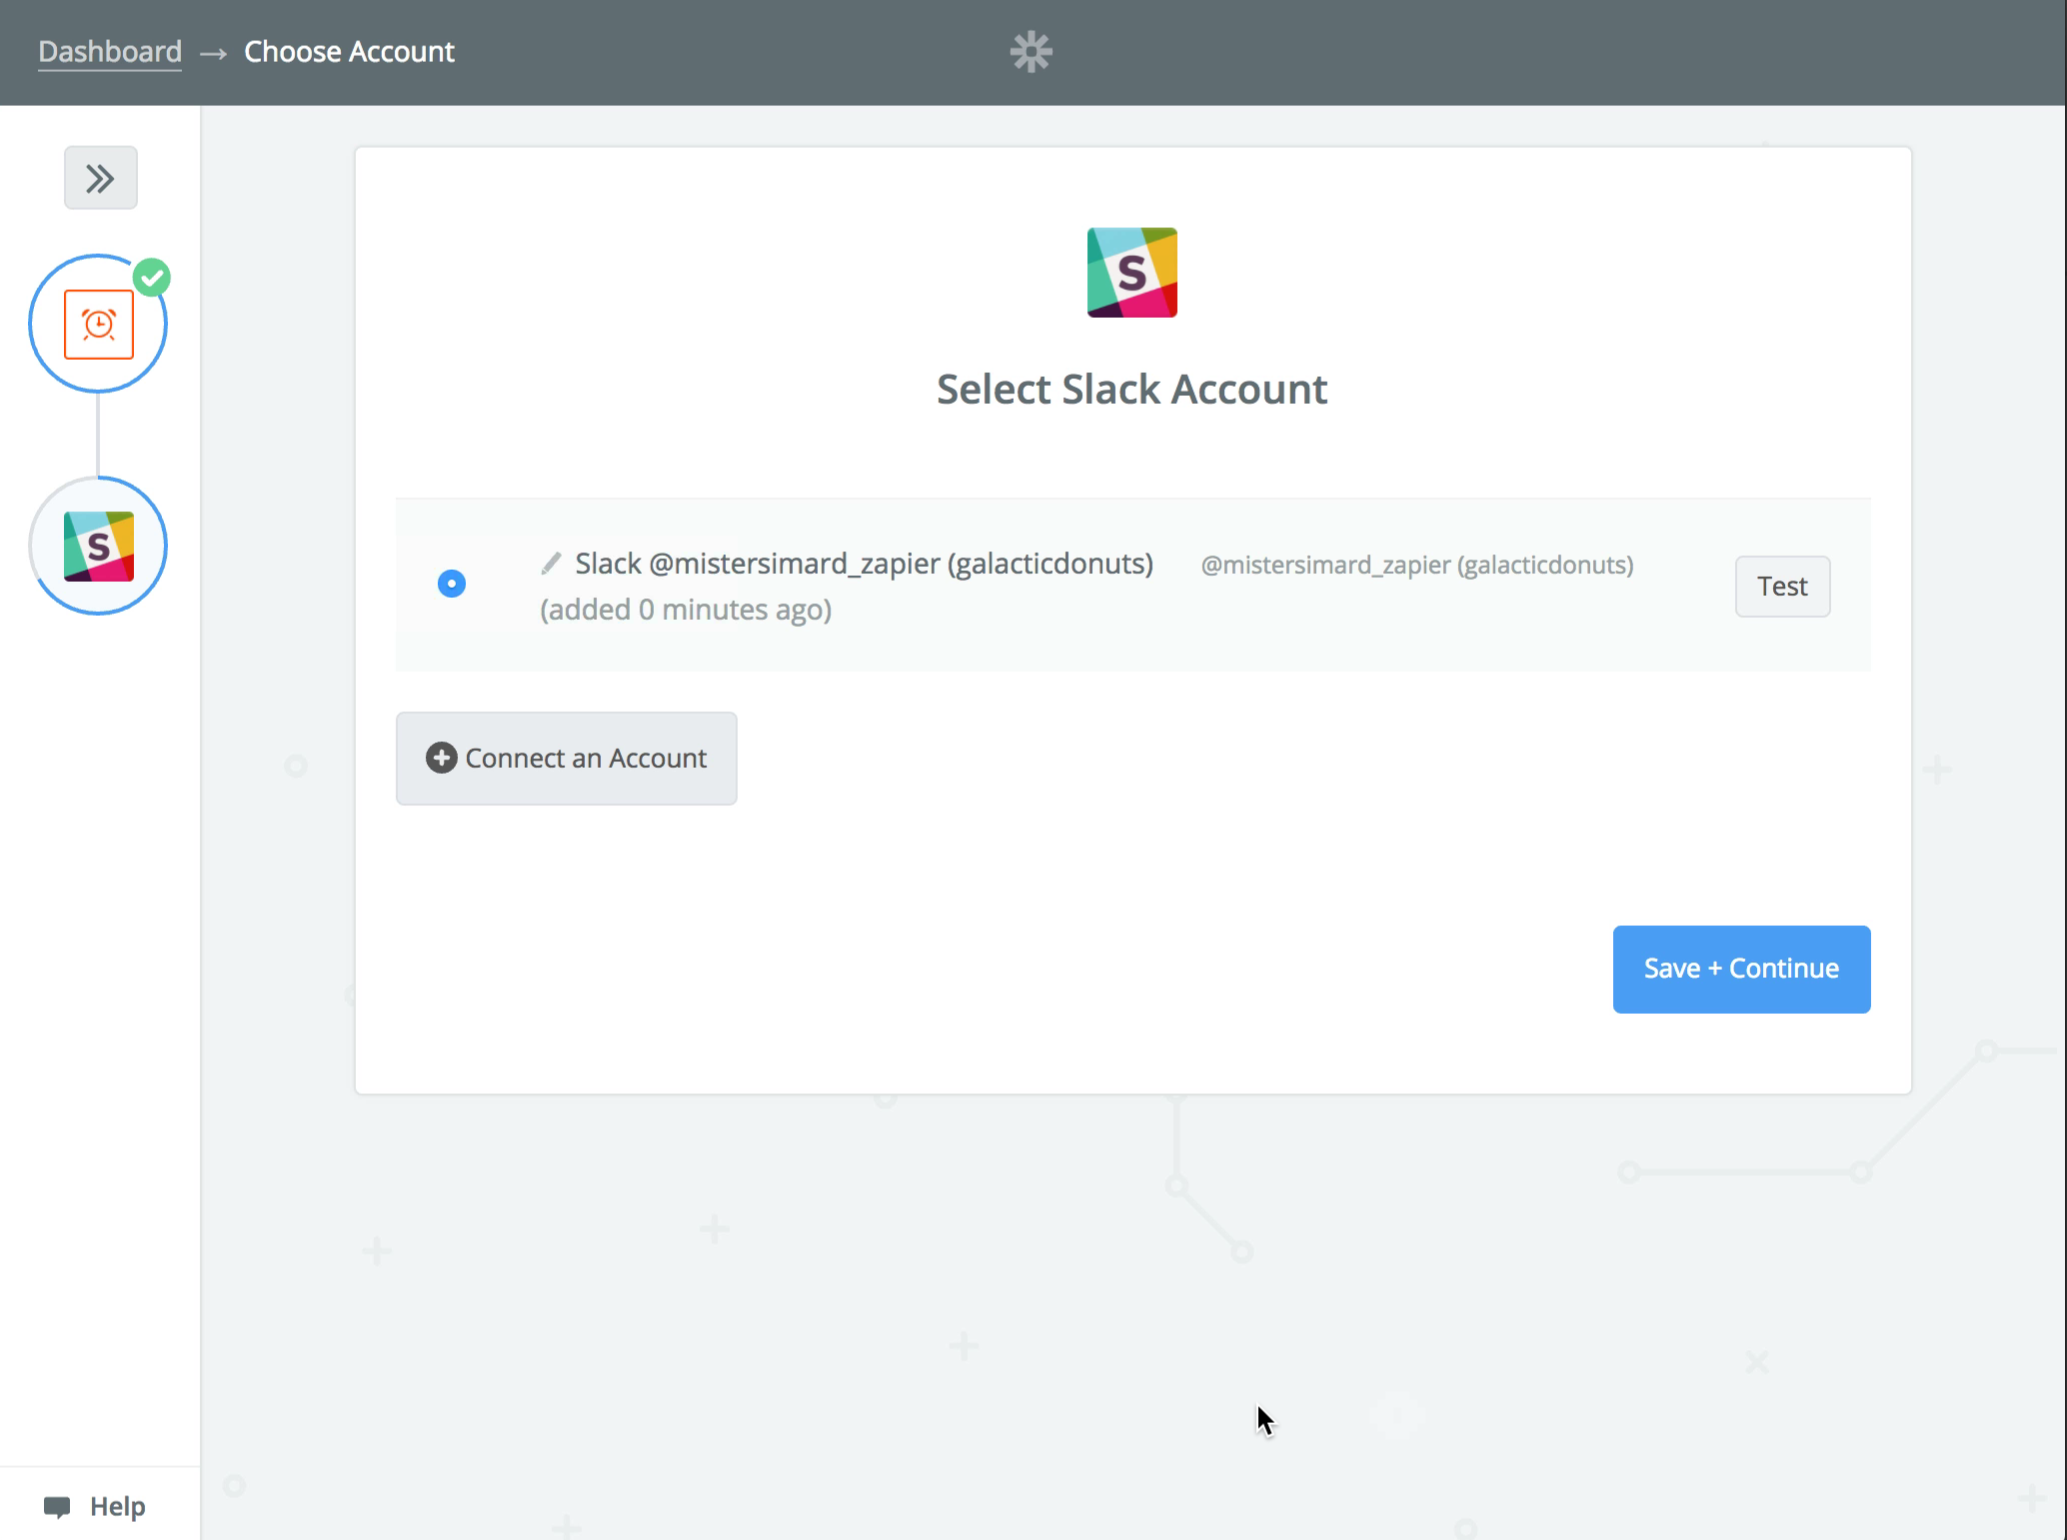This screenshot has height=1540, width=2067.
Task: Click the Save + Continue button
Action: (1740, 967)
